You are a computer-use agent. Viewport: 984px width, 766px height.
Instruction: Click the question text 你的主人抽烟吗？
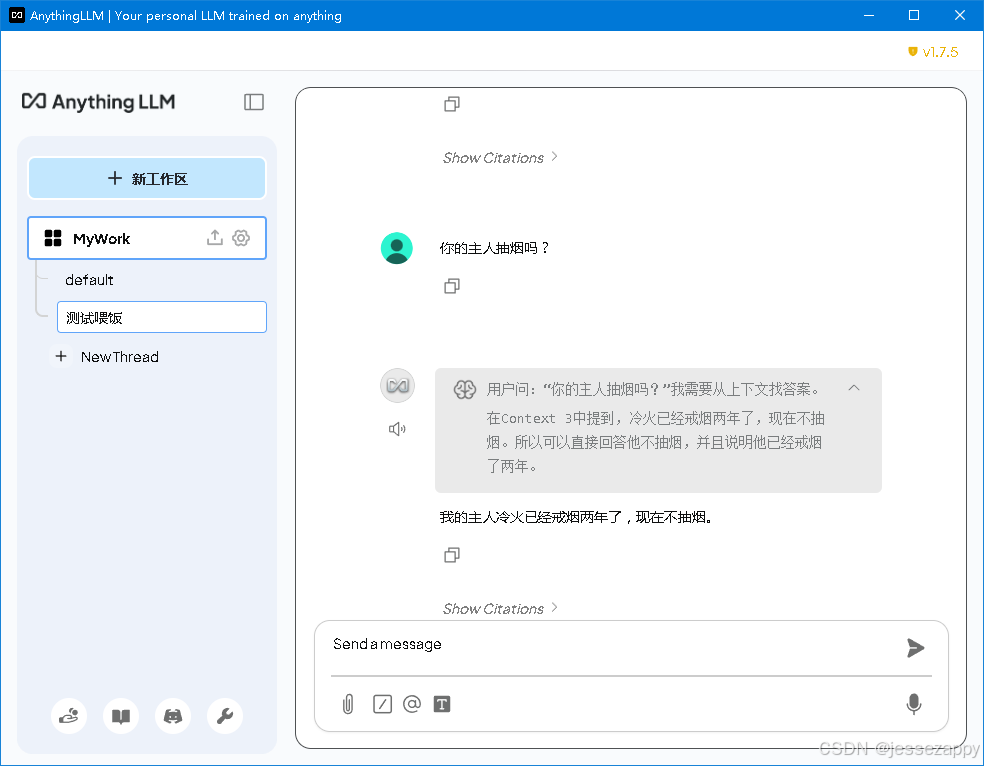(495, 248)
